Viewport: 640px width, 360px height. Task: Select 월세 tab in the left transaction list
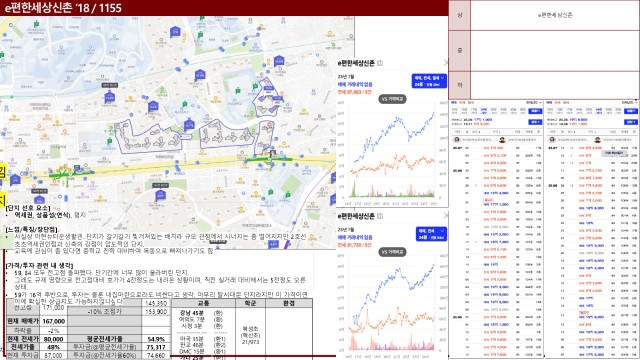click(471, 103)
